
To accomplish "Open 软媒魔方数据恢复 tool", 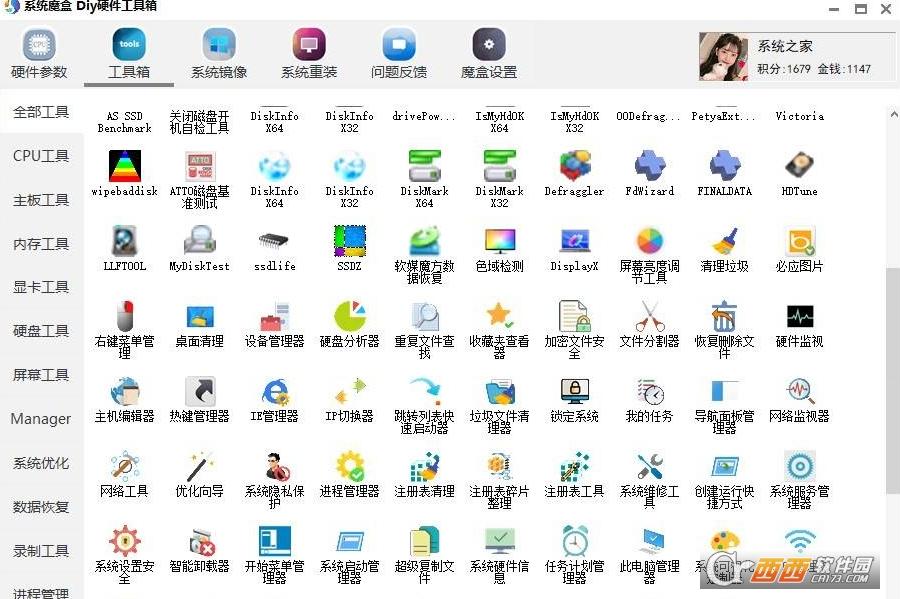I will tap(424, 255).
